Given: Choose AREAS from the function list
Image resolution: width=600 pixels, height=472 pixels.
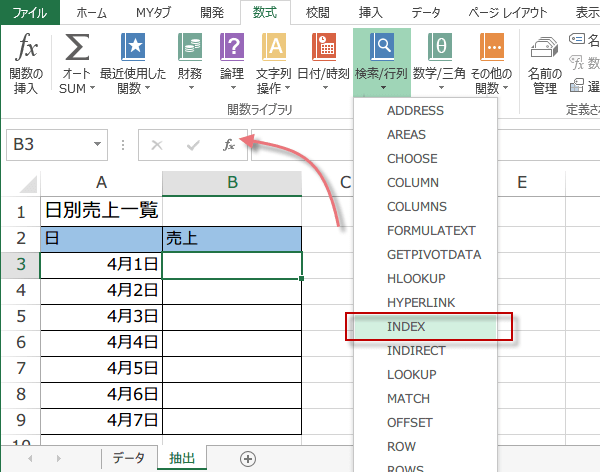Looking at the screenshot, I should [426, 135].
